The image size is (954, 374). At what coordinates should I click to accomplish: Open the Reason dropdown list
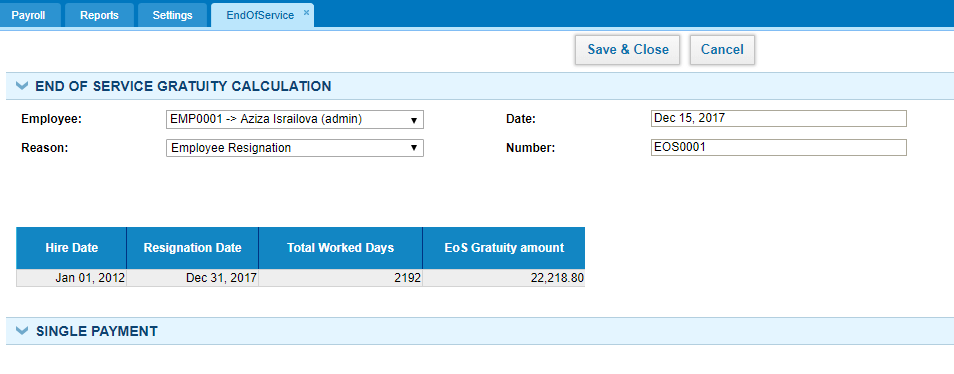click(x=294, y=148)
